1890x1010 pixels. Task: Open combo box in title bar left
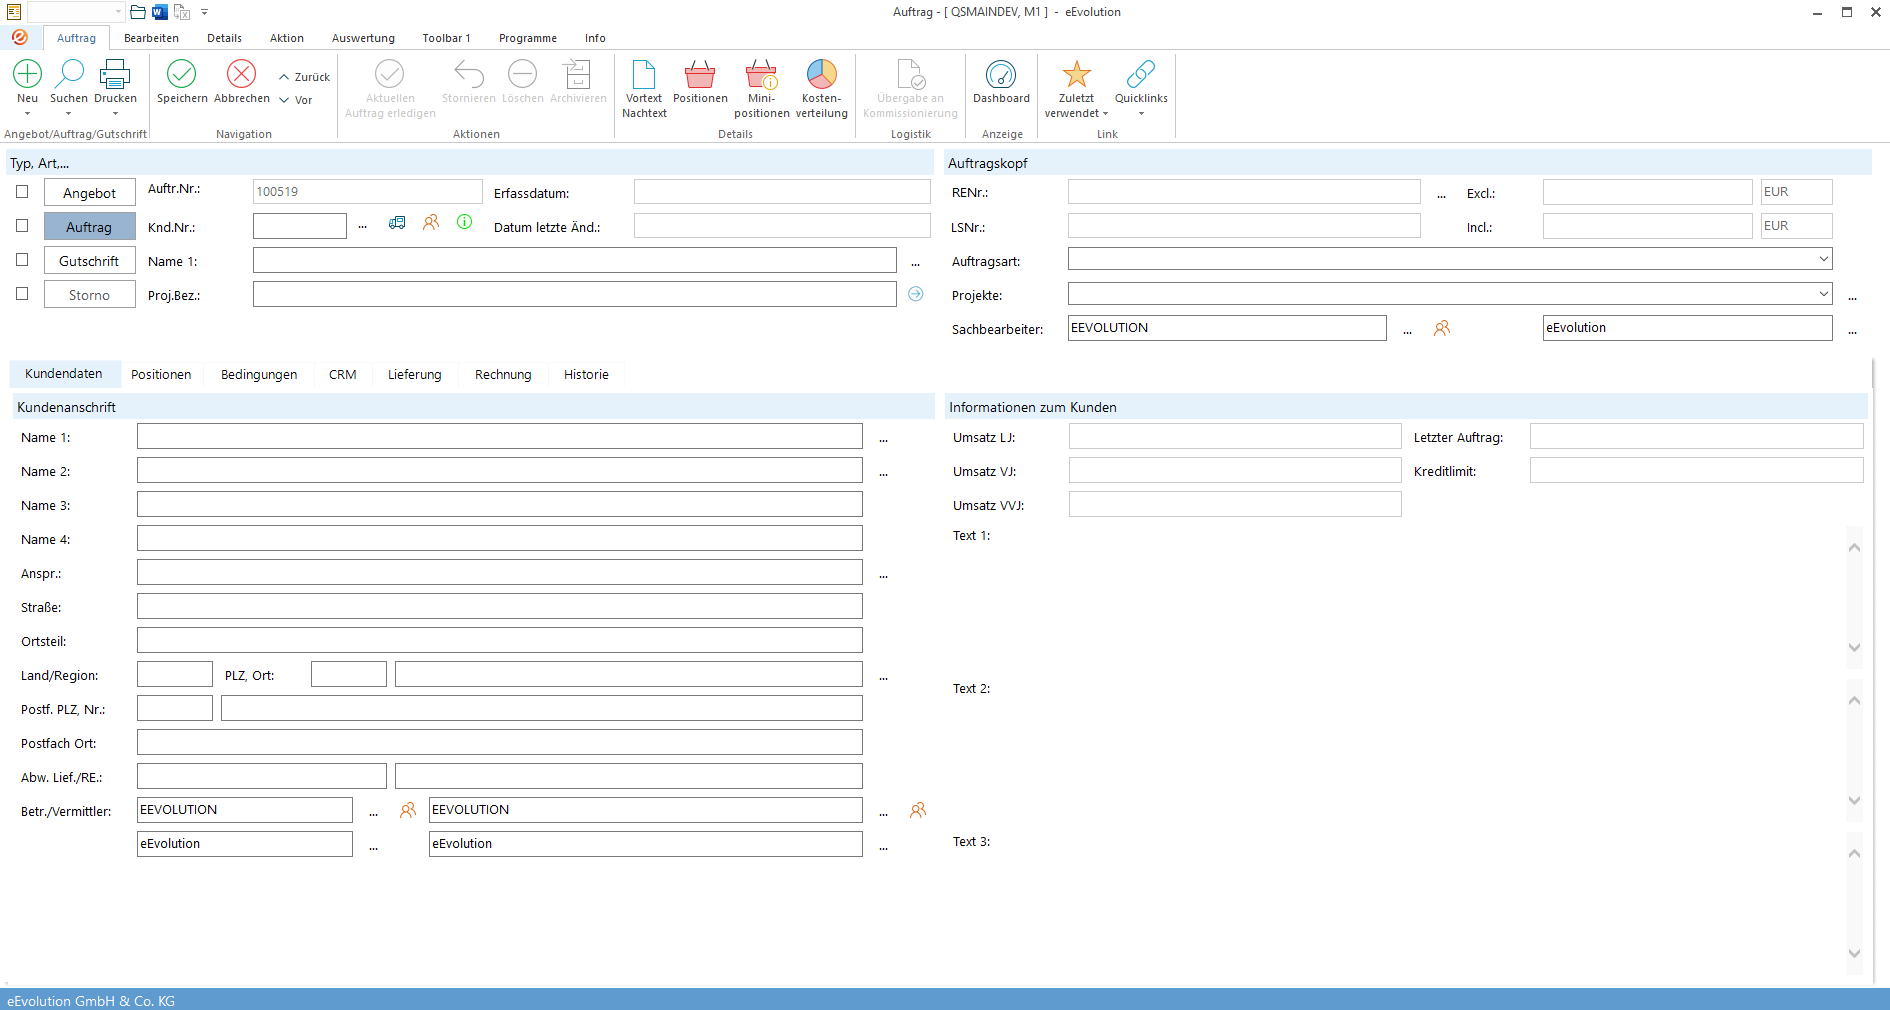click(x=76, y=12)
